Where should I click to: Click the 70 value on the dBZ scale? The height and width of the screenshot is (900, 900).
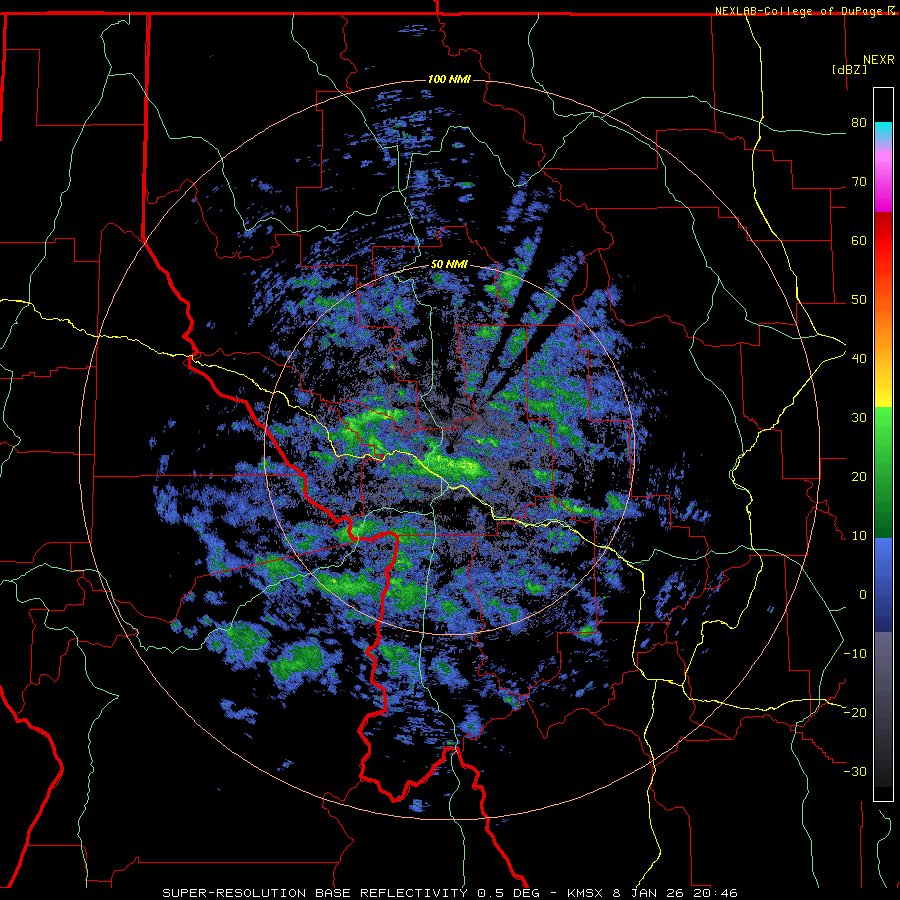pos(859,182)
